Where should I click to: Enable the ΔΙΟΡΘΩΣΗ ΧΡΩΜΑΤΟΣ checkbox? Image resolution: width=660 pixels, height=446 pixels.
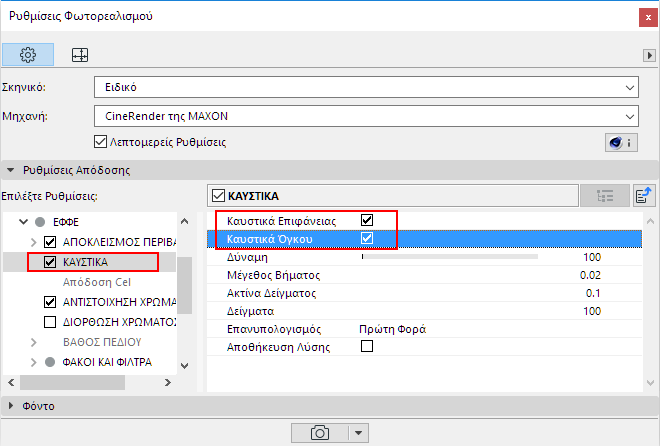tap(50, 322)
